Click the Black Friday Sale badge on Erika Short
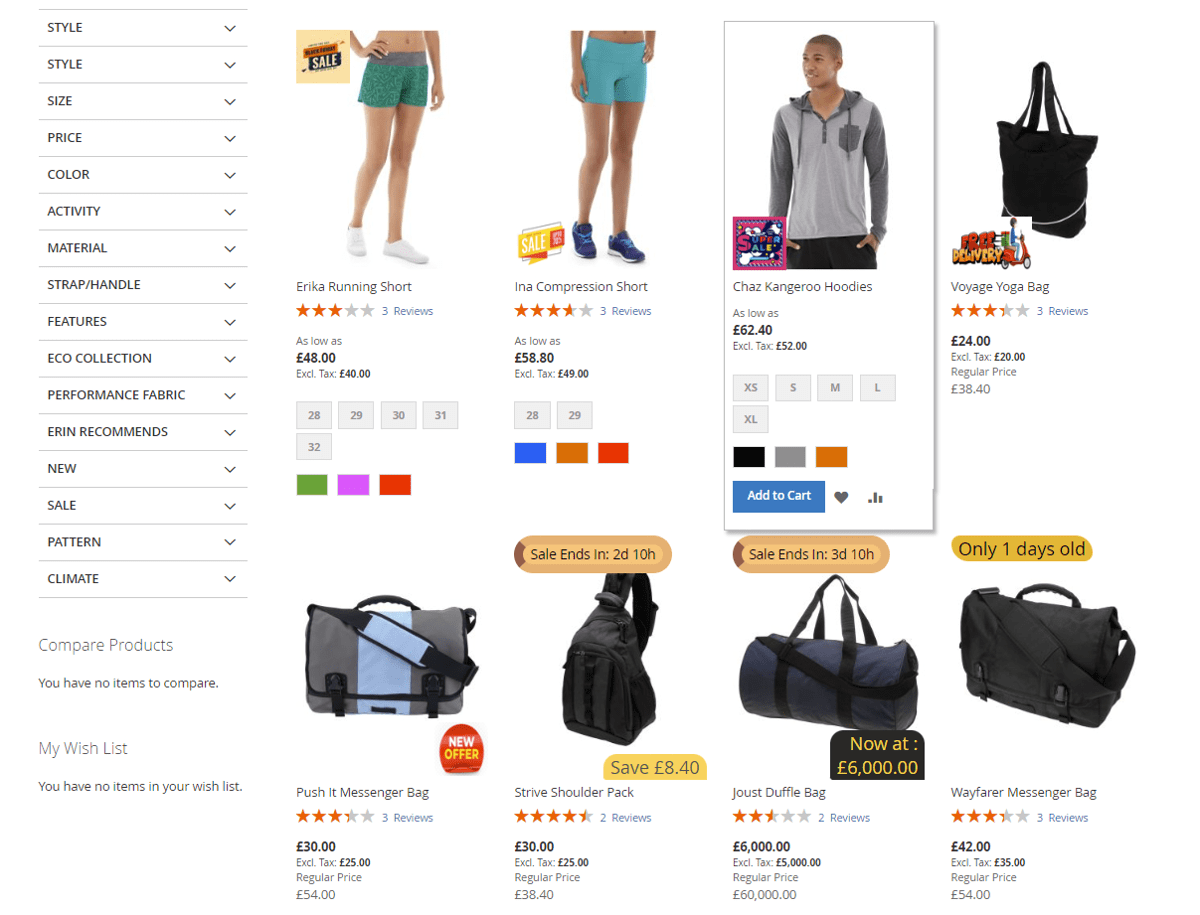1200x915 pixels. [323, 56]
